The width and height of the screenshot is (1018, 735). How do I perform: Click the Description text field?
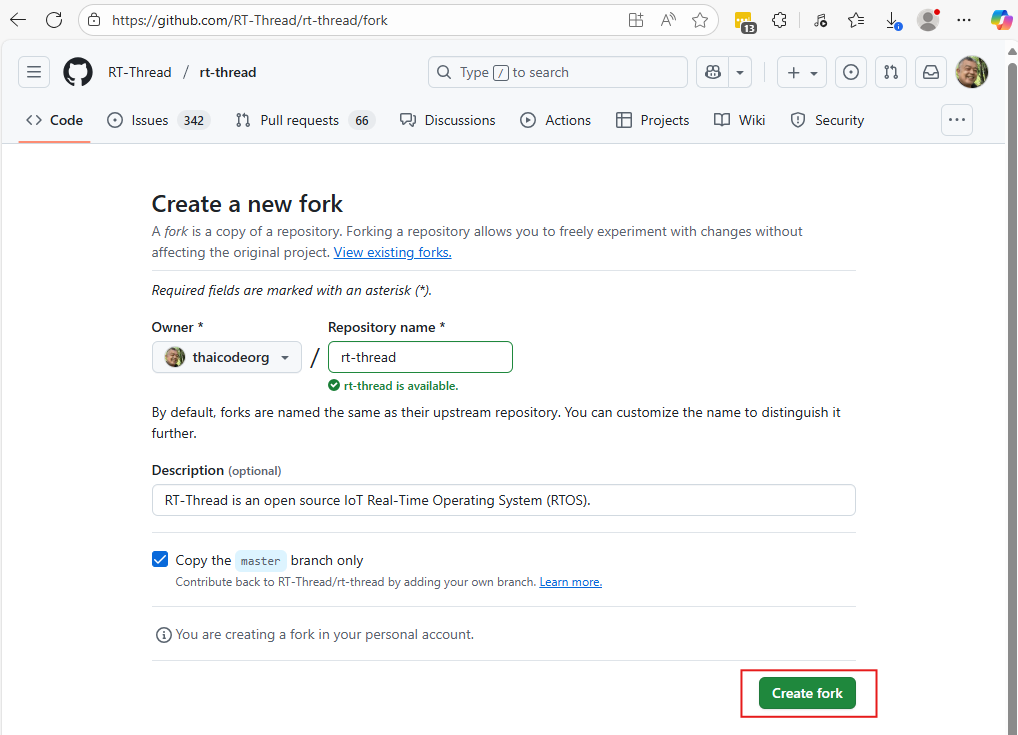[503, 500]
